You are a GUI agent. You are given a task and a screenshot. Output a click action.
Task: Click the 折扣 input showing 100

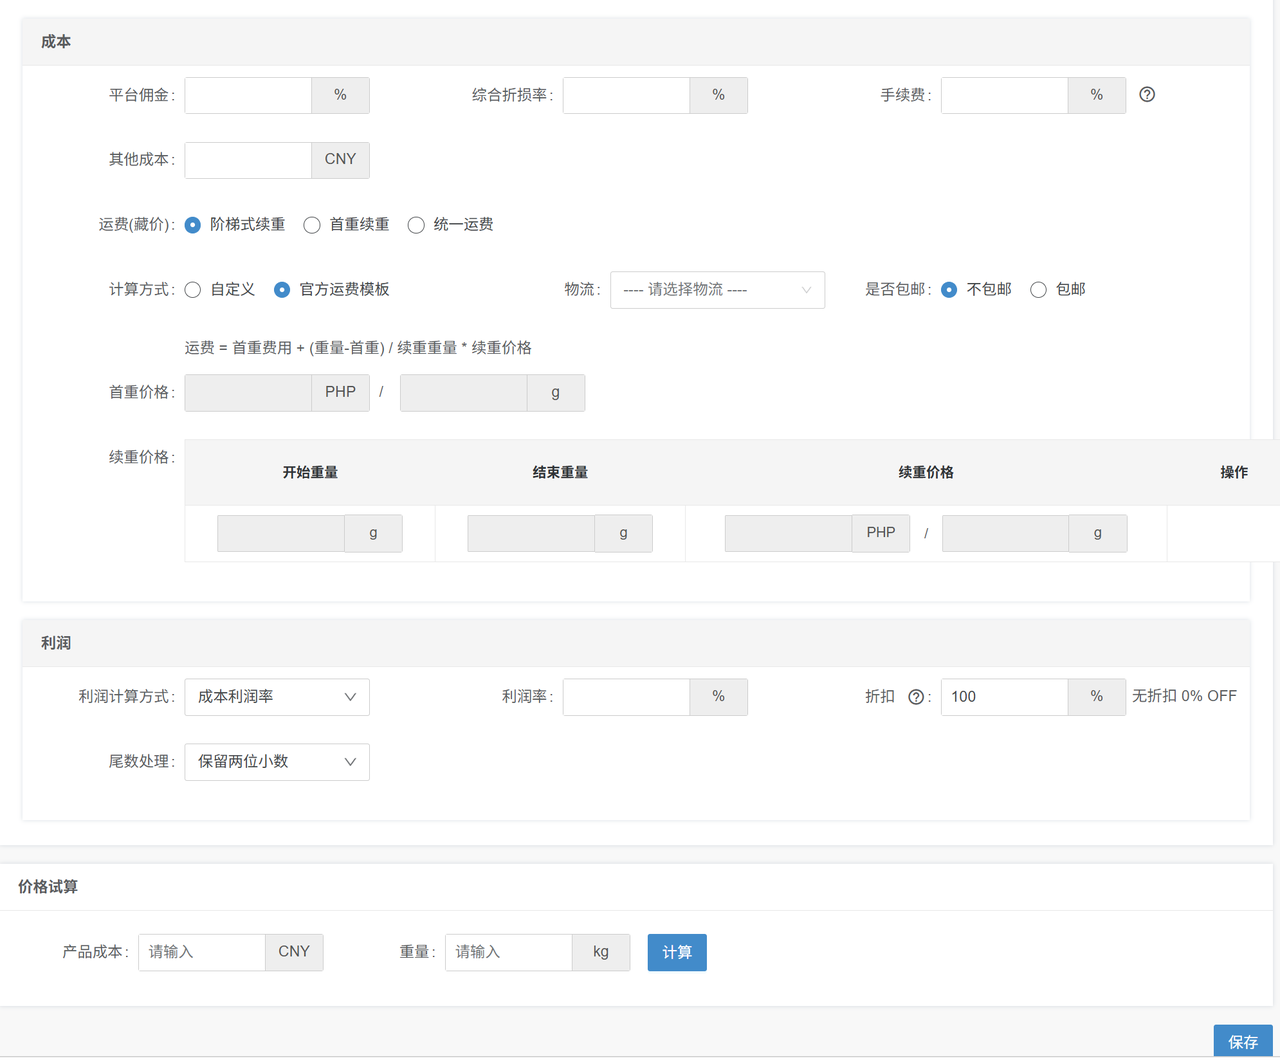point(1004,697)
